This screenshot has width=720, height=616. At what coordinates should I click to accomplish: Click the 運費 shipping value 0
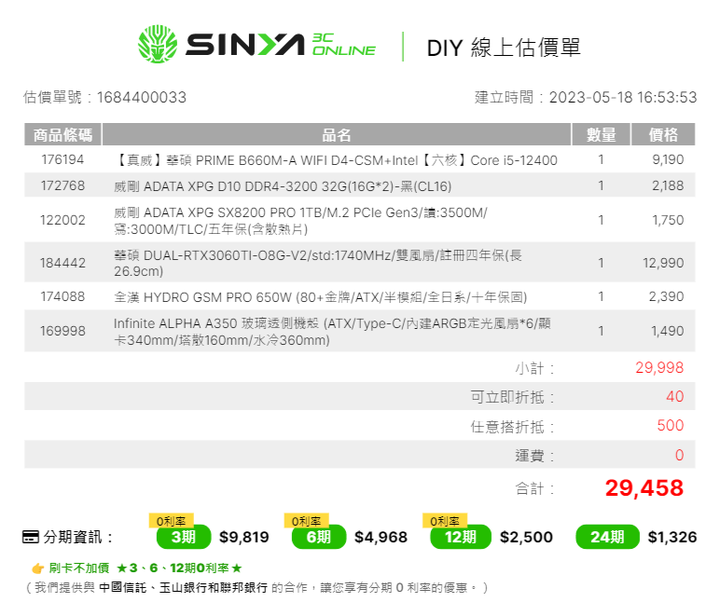point(680,455)
